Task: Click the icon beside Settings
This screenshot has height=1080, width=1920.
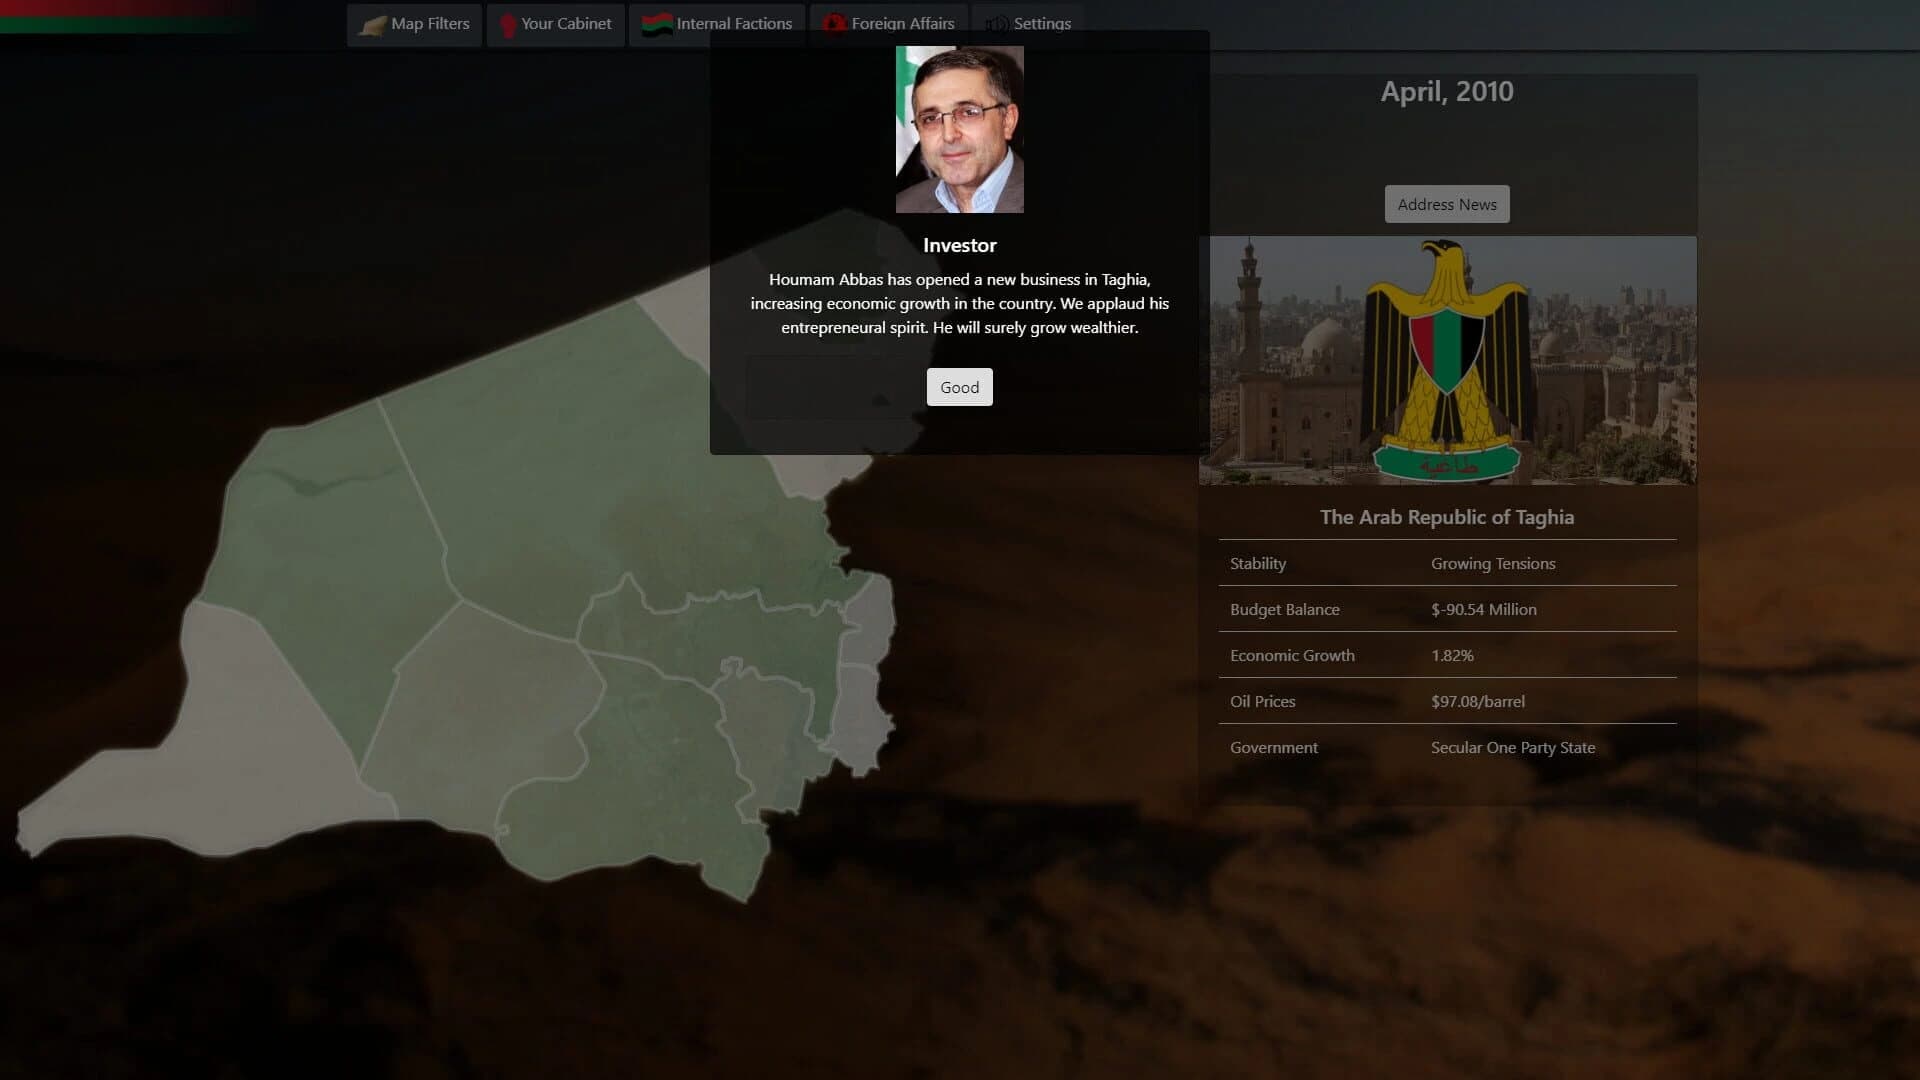Action: 997,25
